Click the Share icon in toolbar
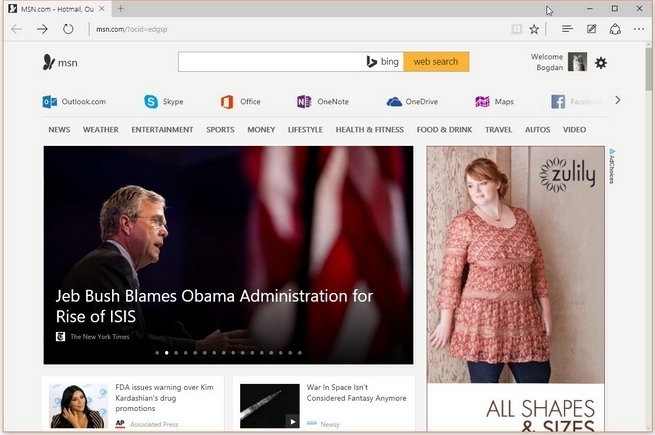 tap(615, 29)
